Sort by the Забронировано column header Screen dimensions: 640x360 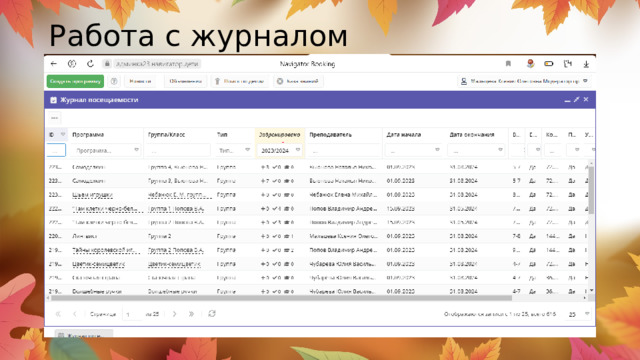tap(280, 135)
